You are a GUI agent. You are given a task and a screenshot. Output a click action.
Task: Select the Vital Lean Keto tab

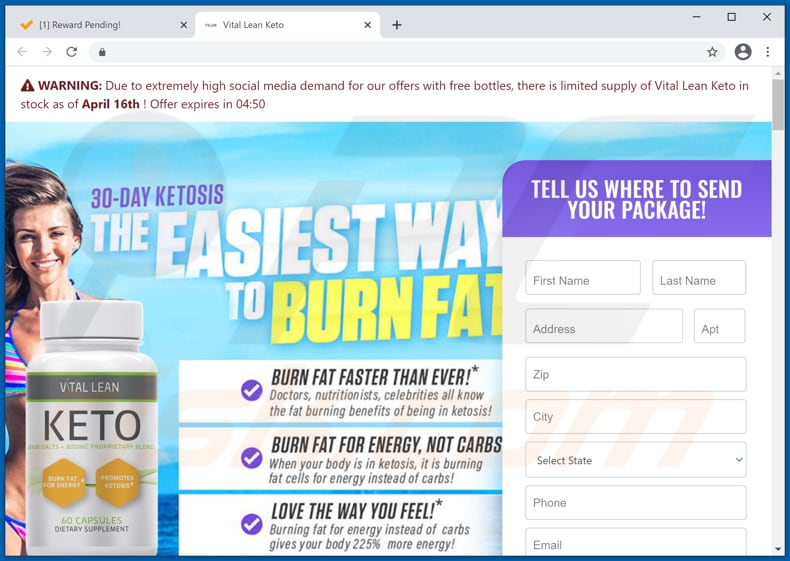click(287, 25)
